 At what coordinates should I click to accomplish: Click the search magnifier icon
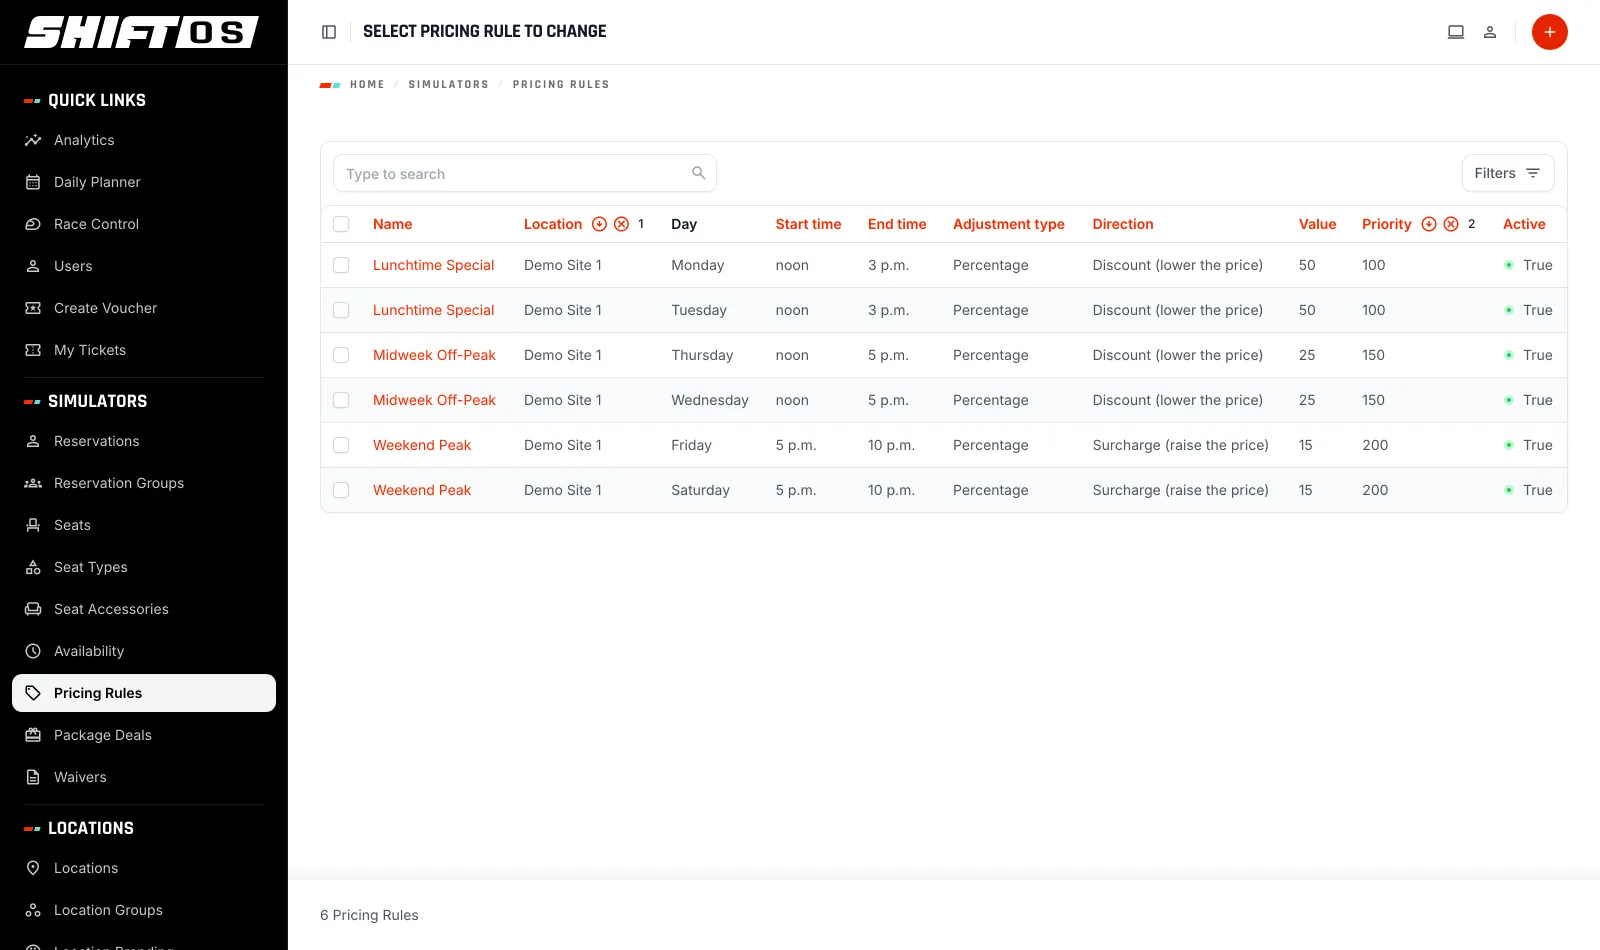(x=699, y=173)
